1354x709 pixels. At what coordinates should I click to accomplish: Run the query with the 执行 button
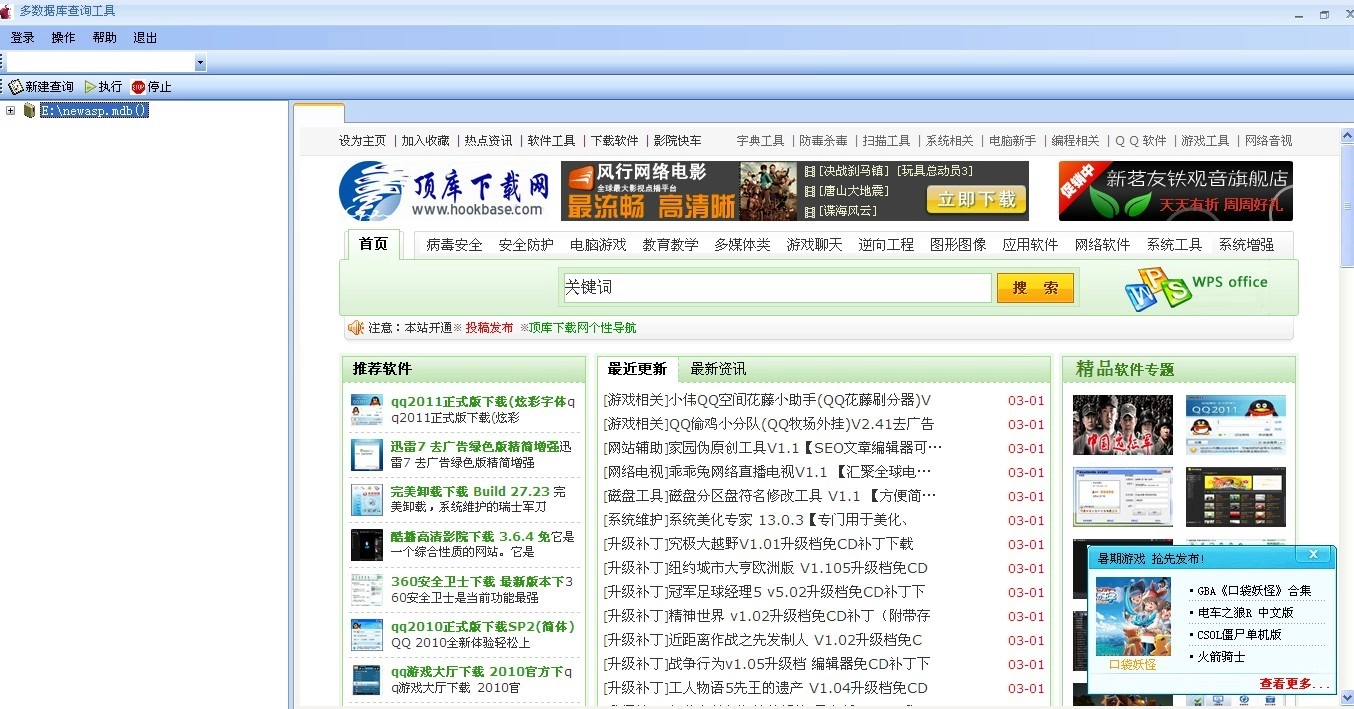pos(103,87)
